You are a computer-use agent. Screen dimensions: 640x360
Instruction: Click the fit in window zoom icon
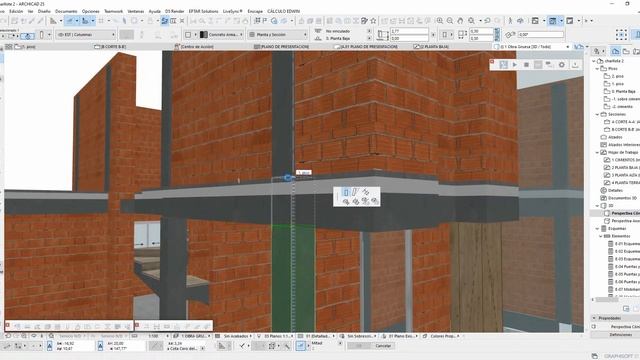click(x=471, y=21)
